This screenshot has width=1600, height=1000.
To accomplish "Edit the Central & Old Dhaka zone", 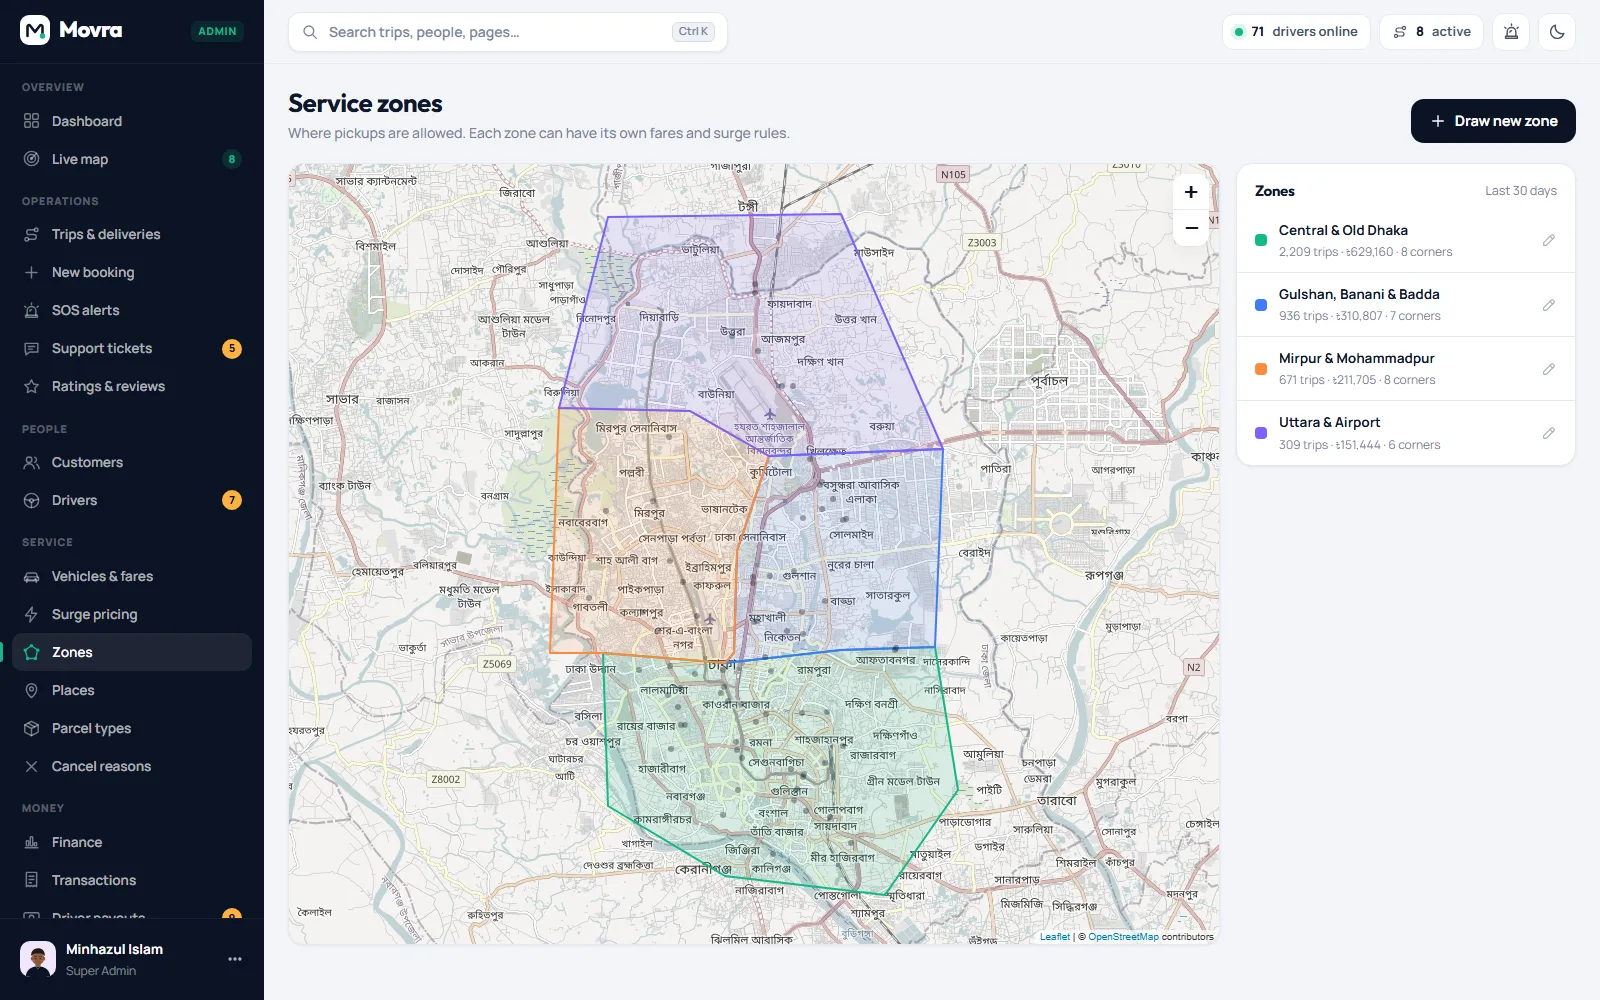I will (1548, 240).
